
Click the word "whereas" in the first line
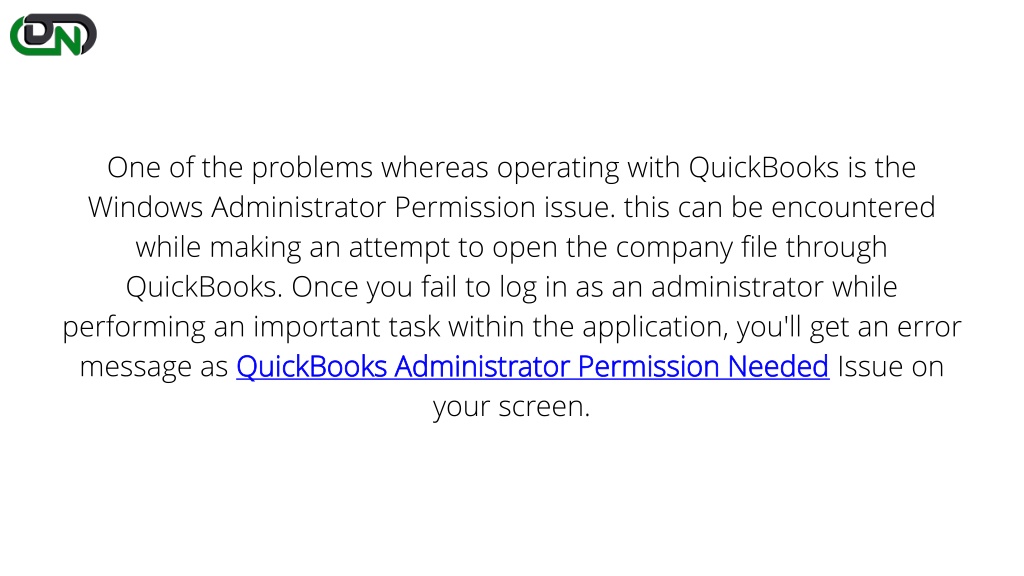pos(435,168)
